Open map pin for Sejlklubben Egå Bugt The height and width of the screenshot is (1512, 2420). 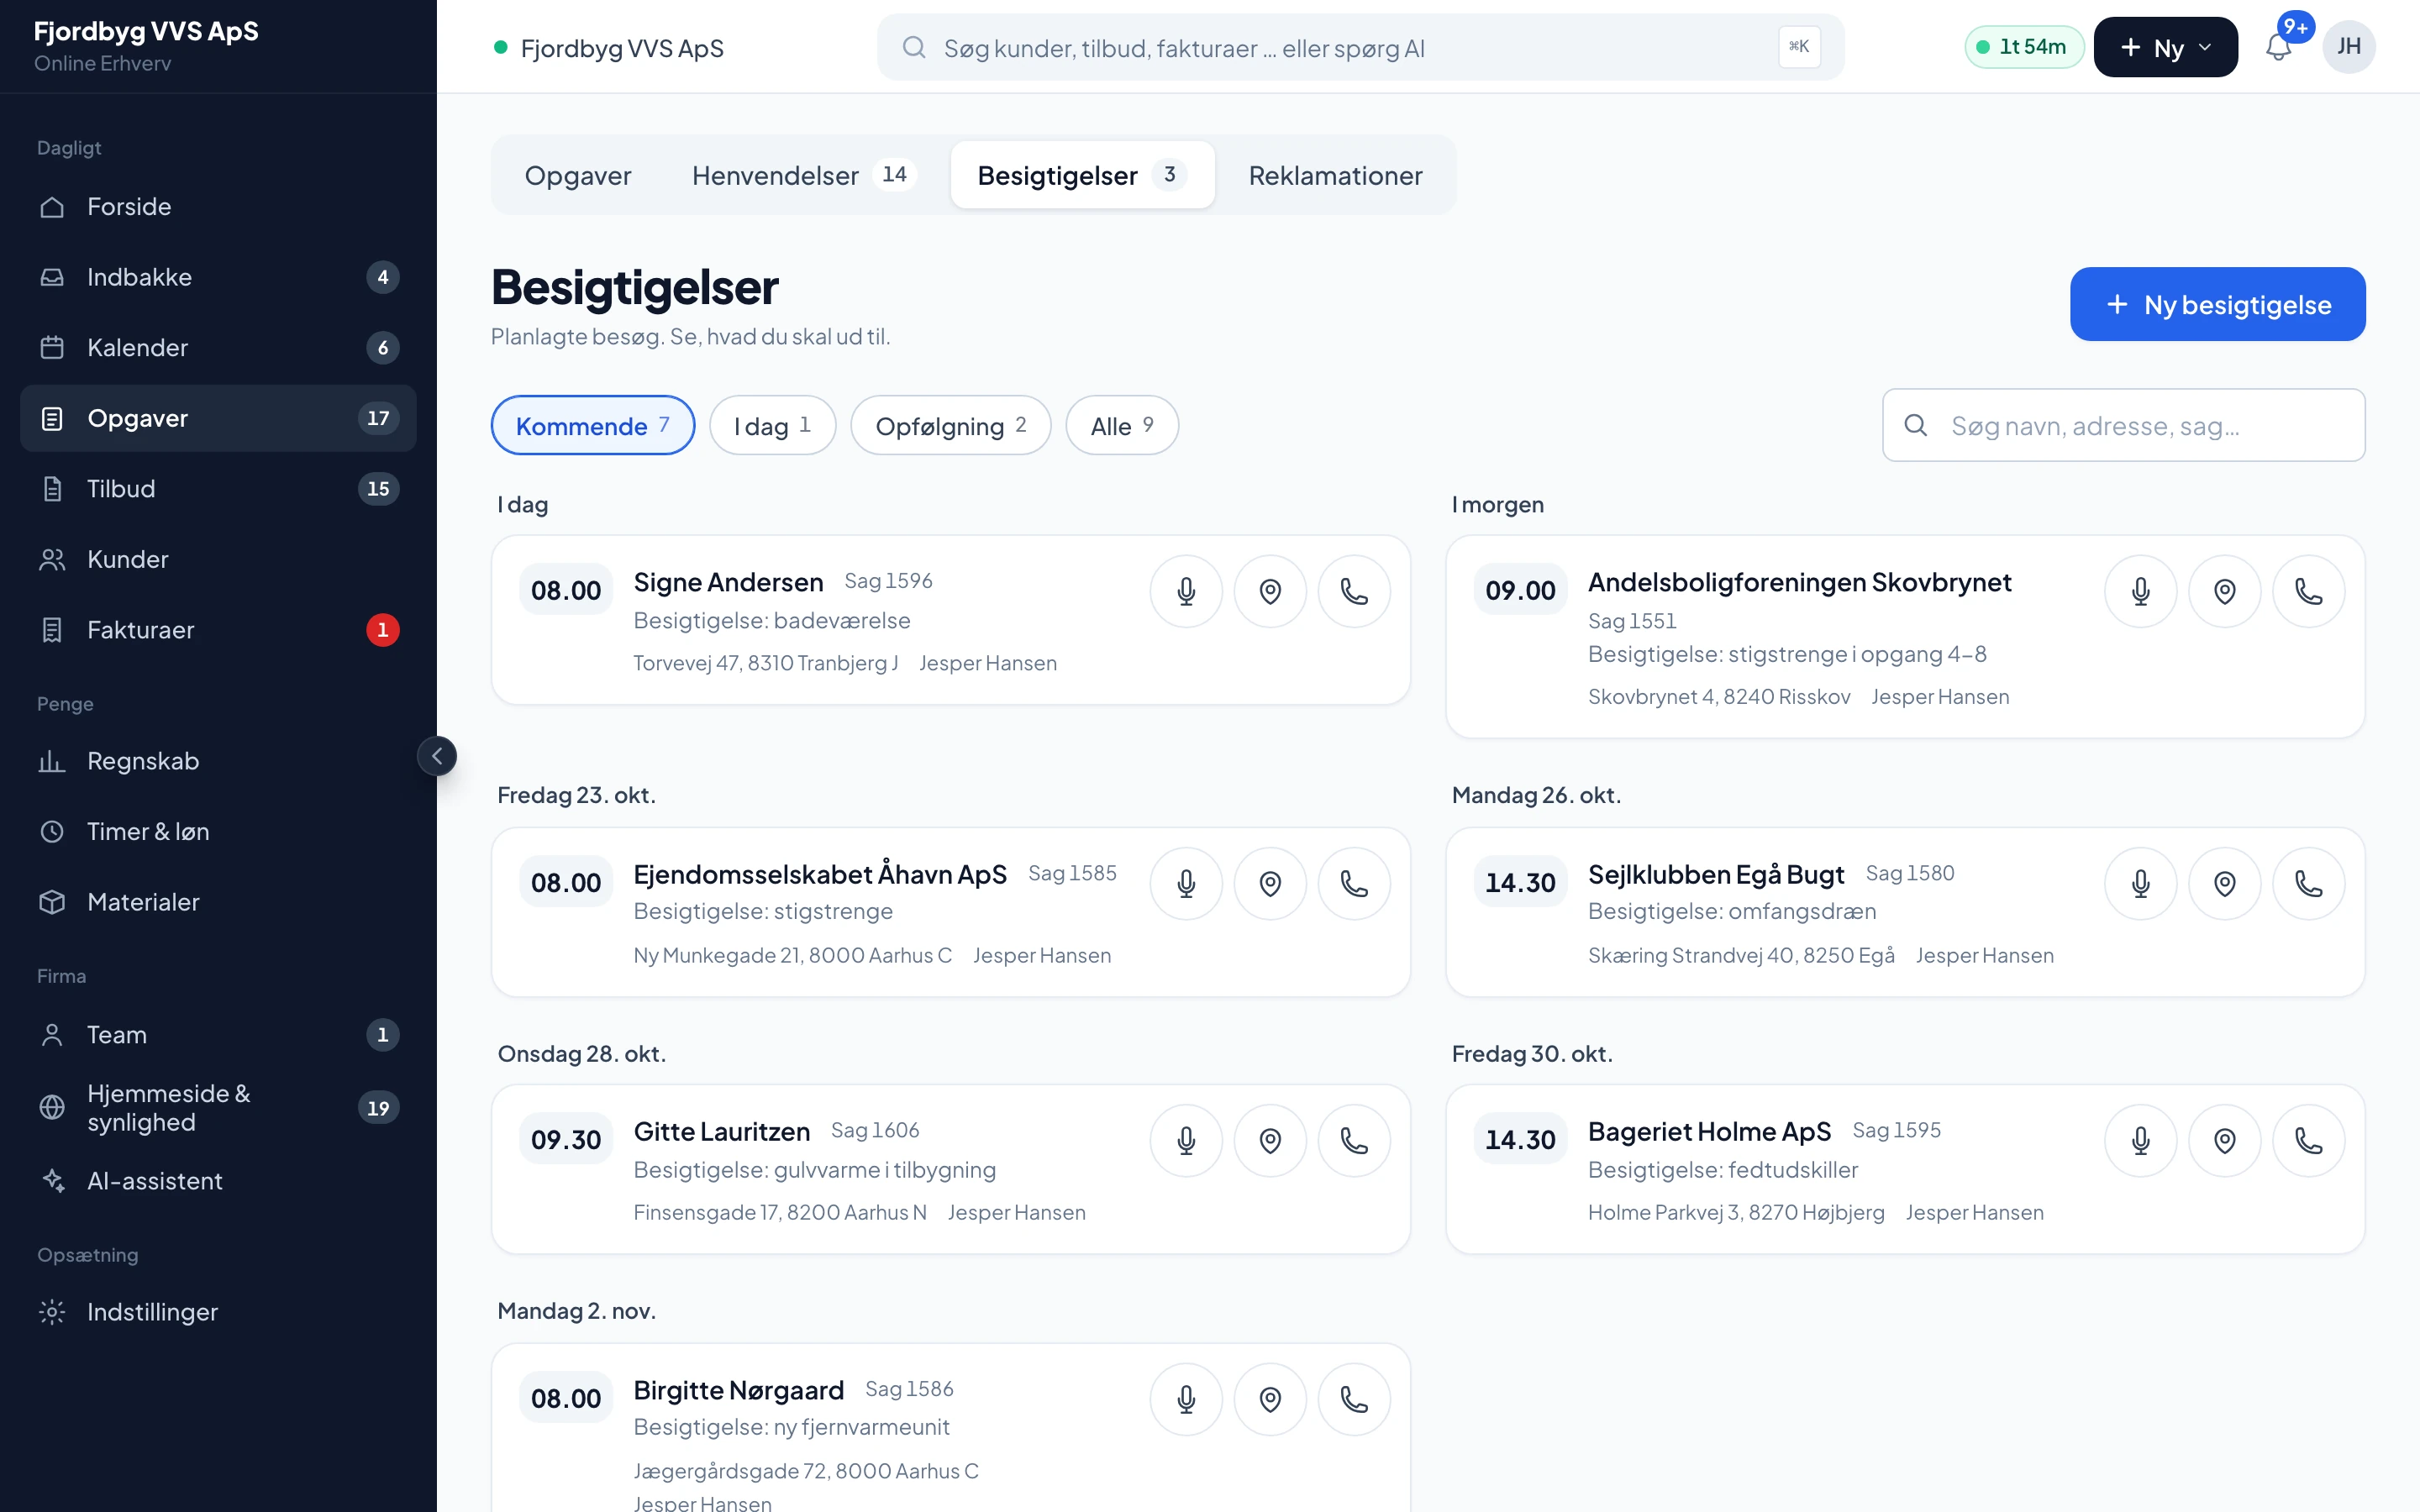(x=2225, y=883)
